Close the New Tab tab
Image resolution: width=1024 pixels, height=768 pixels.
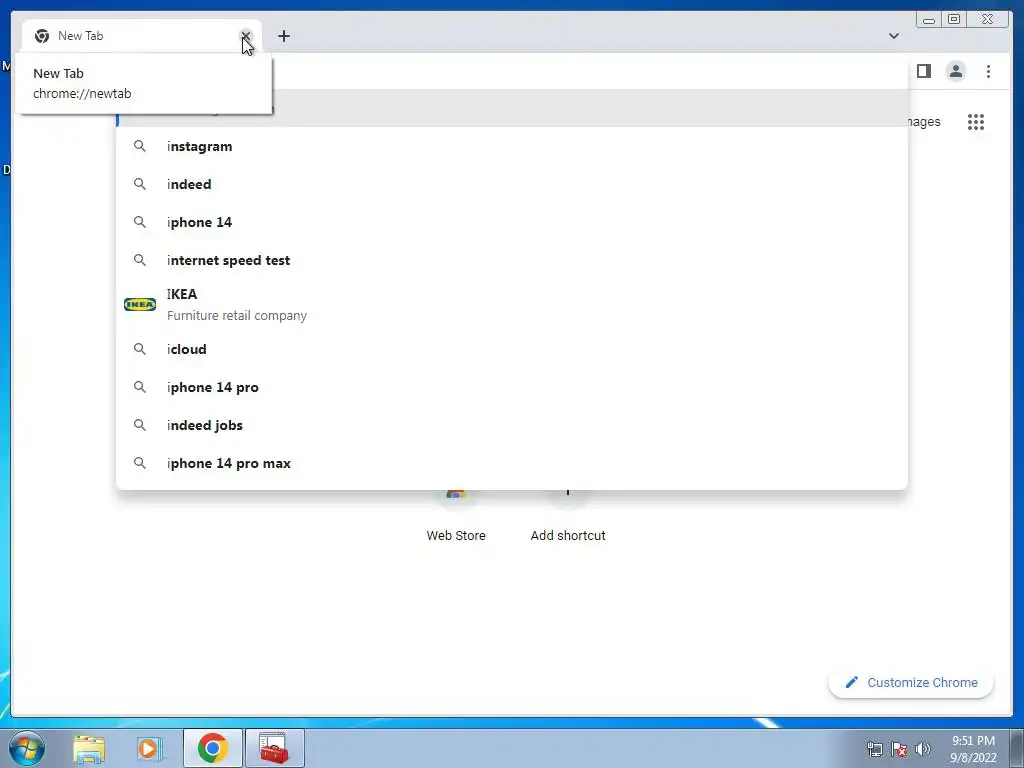[x=246, y=36]
